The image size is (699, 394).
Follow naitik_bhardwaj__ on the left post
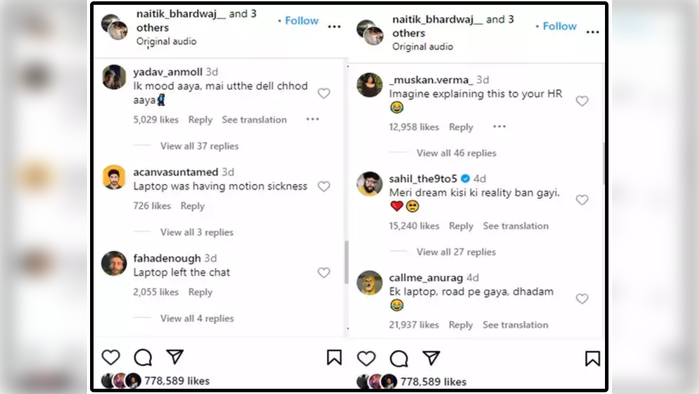302,21
